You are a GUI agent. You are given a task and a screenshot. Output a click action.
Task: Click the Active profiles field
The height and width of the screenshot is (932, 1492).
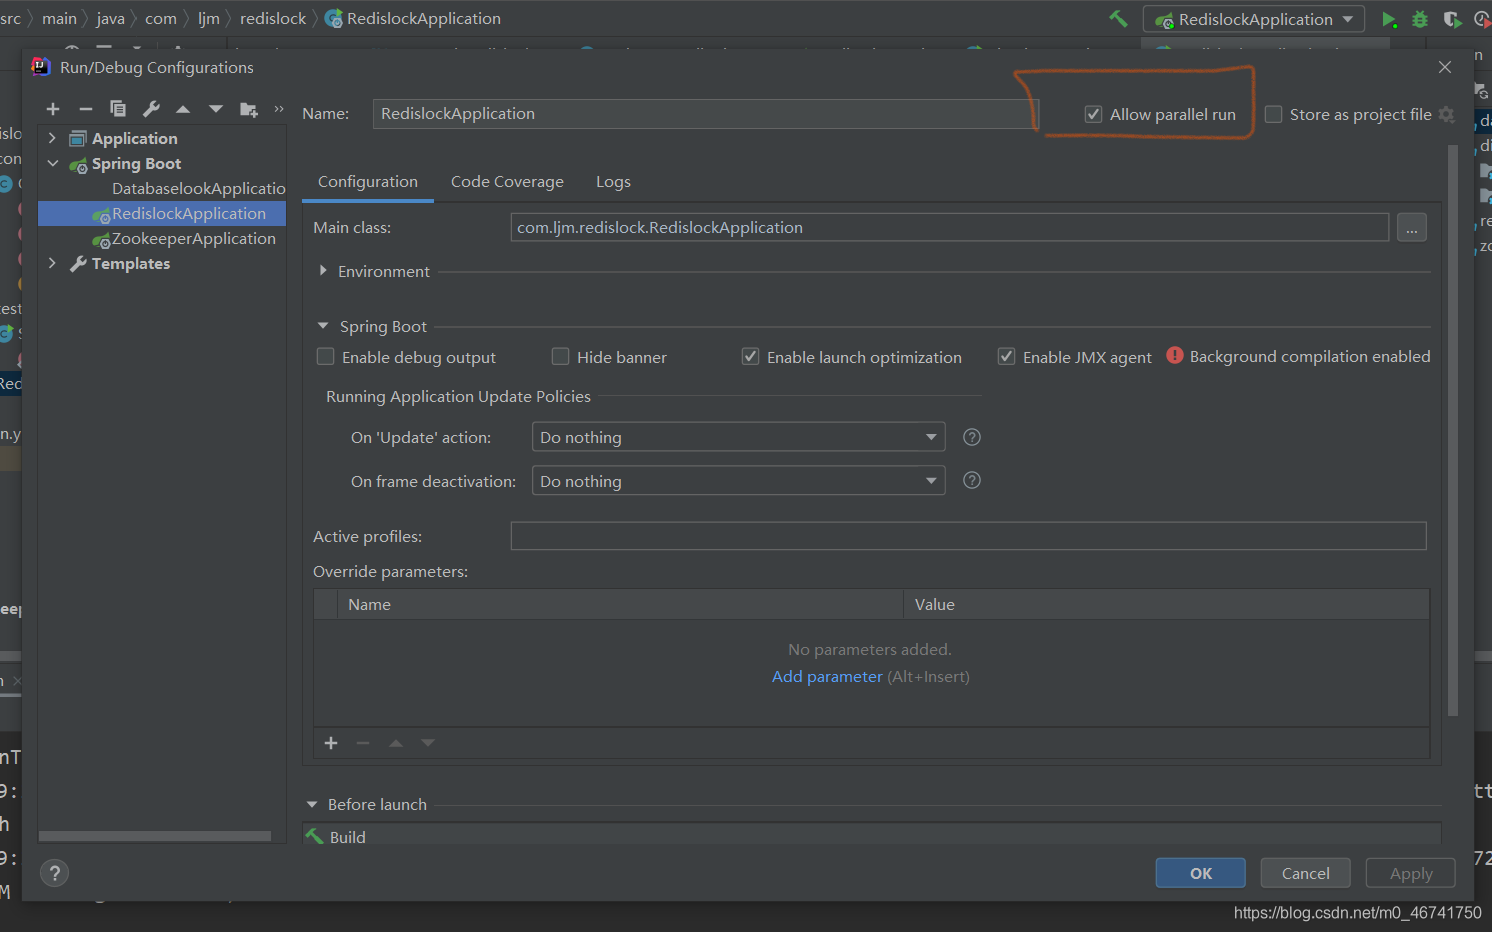968,536
